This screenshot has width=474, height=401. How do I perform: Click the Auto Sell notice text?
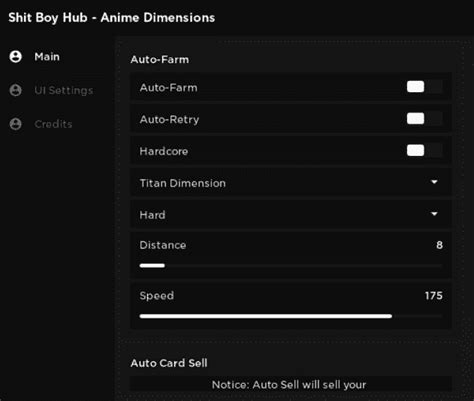click(289, 385)
